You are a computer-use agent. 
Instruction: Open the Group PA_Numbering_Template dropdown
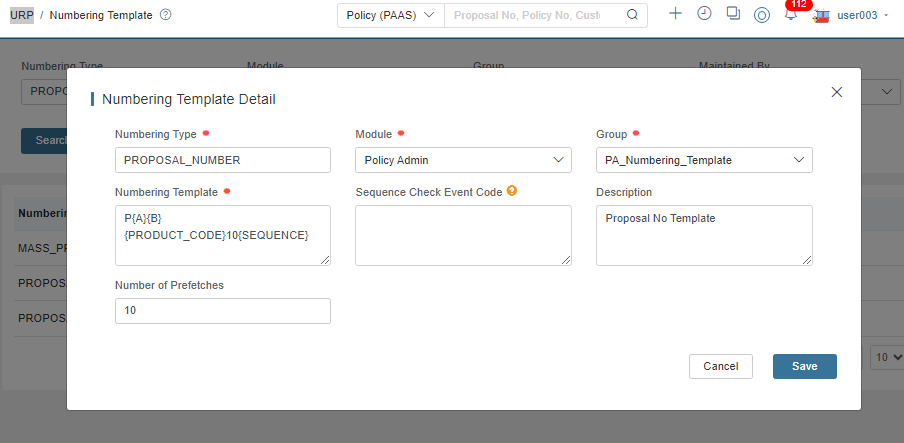(705, 160)
